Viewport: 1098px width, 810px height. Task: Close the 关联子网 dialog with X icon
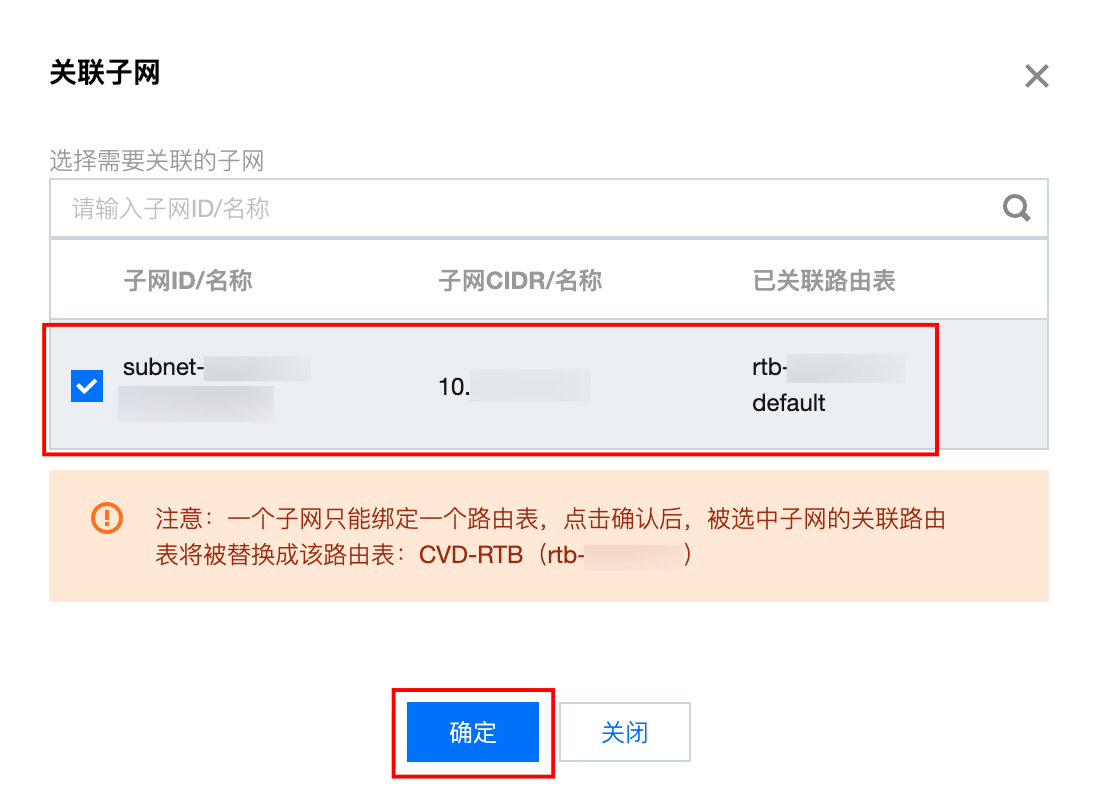tap(1036, 76)
